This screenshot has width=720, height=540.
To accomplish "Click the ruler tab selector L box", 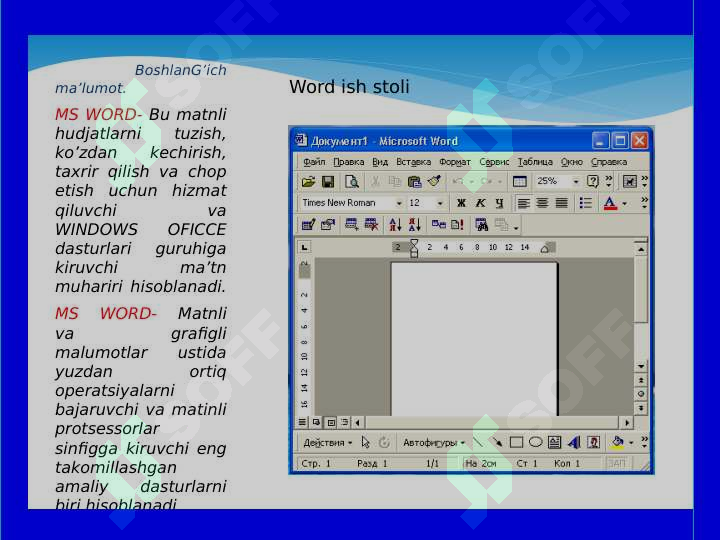I will (304, 248).
